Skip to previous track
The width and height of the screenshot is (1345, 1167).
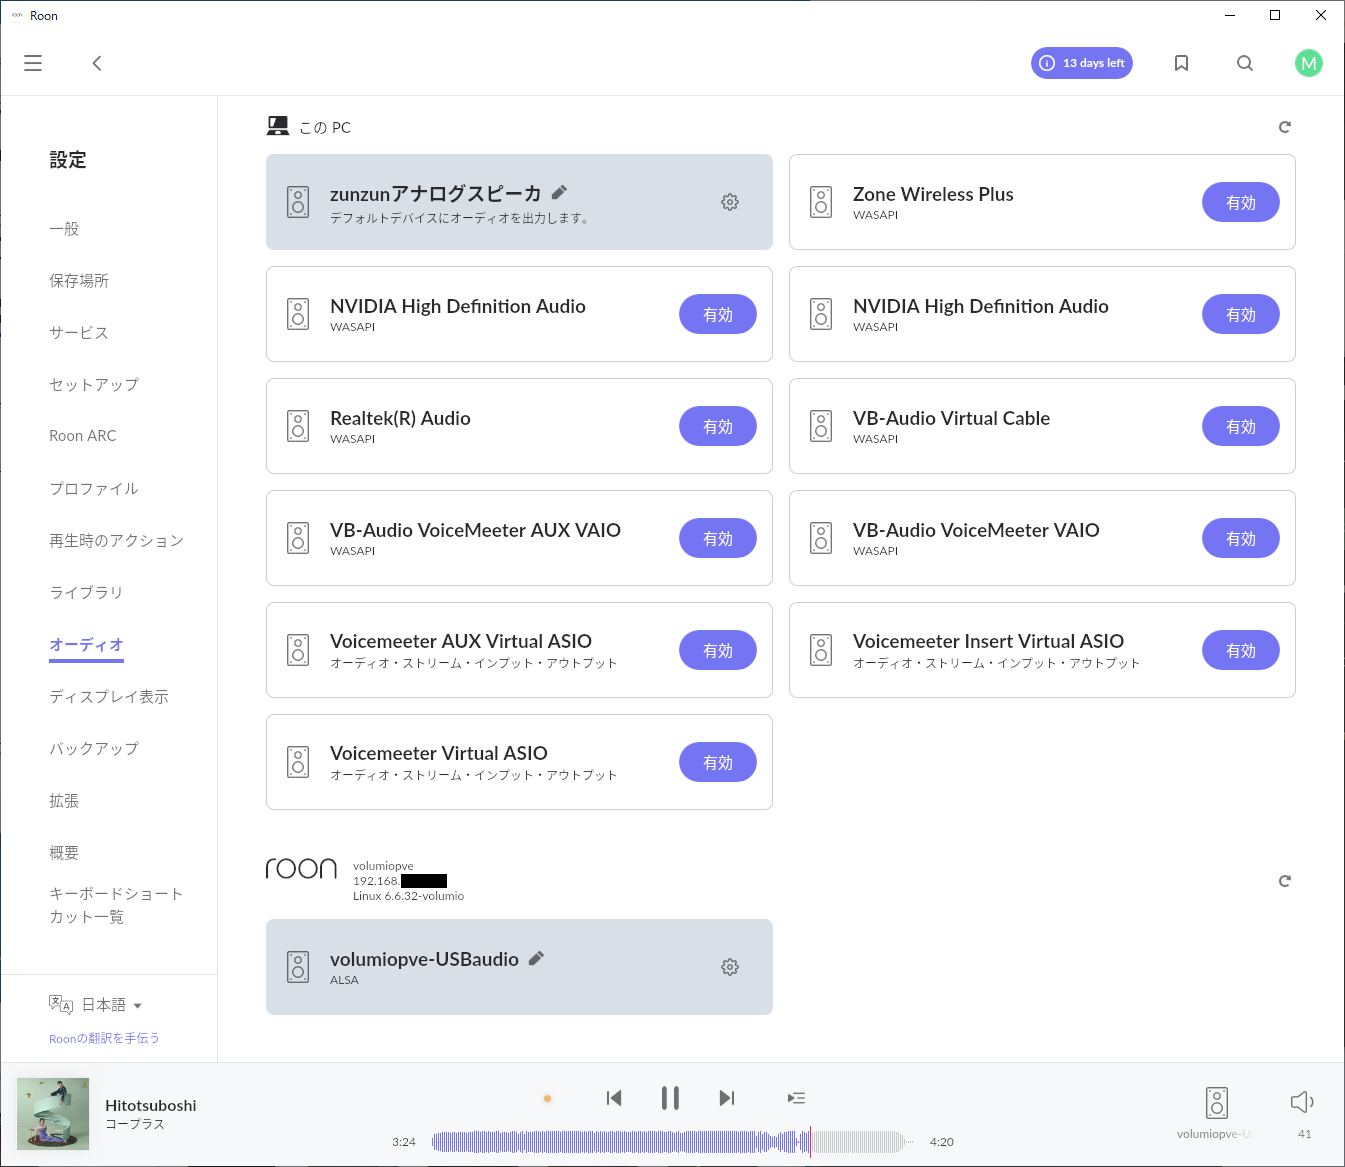pos(614,1098)
